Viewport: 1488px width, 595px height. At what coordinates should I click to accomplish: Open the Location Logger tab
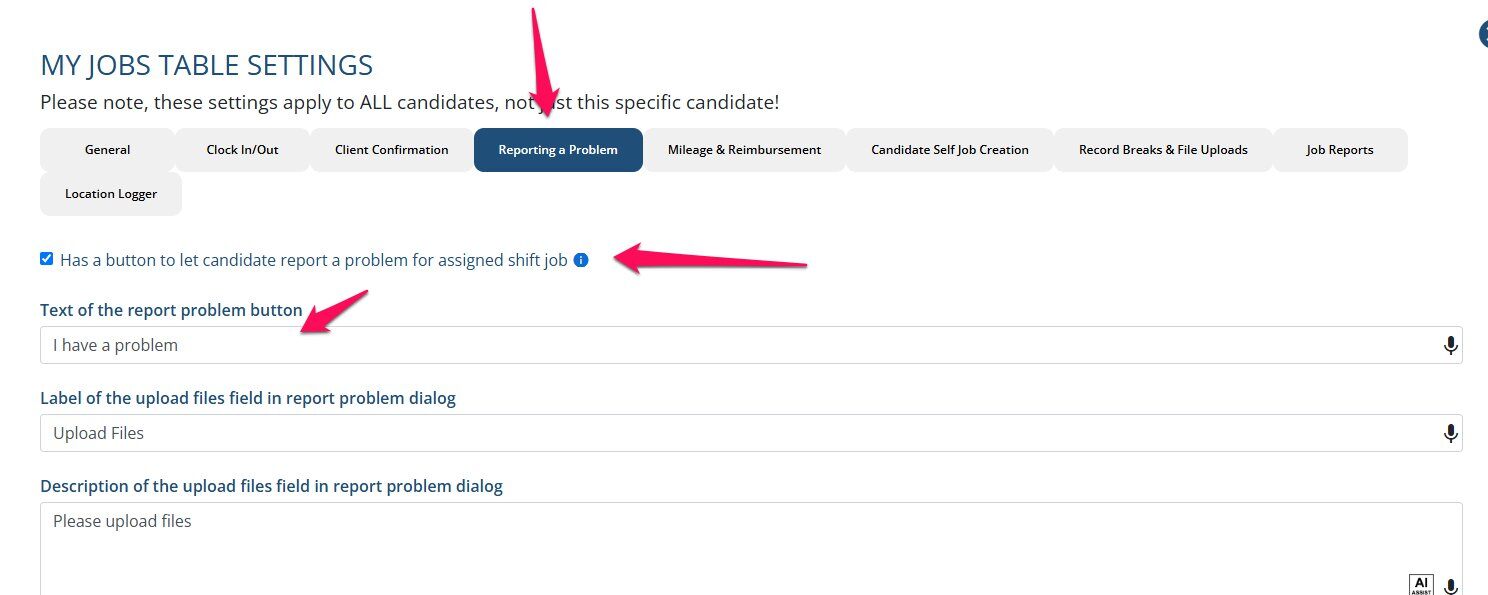point(111,194)
